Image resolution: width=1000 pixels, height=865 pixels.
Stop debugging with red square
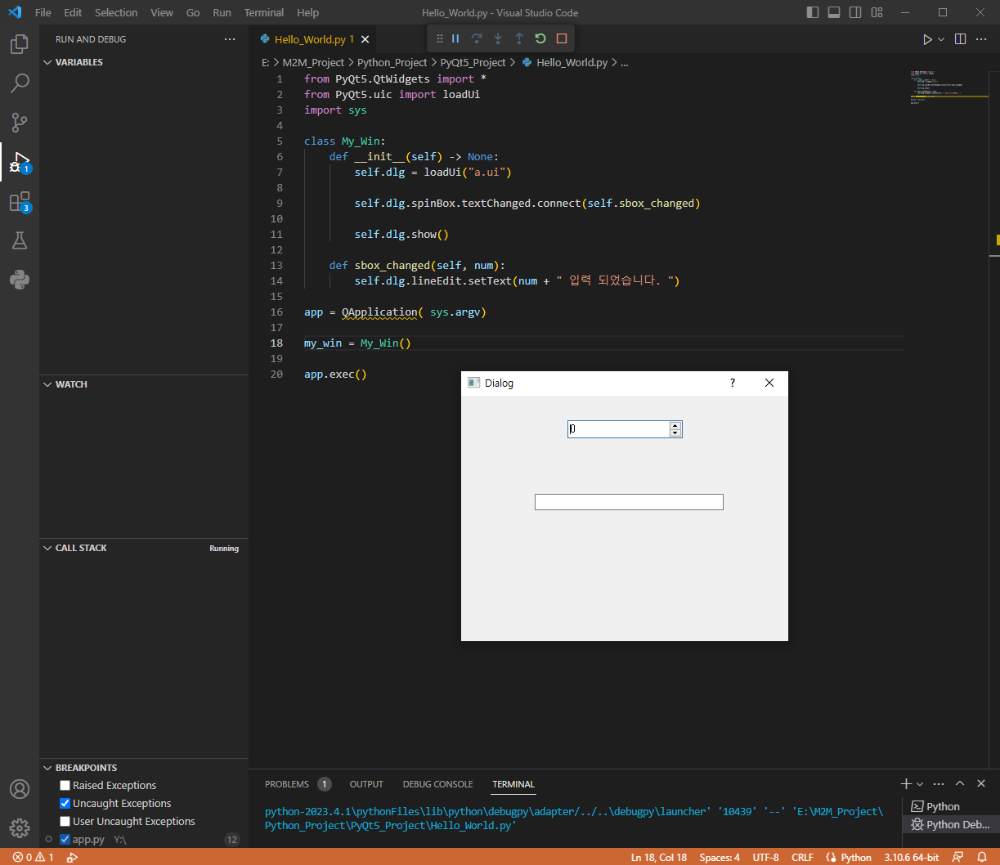562,38
